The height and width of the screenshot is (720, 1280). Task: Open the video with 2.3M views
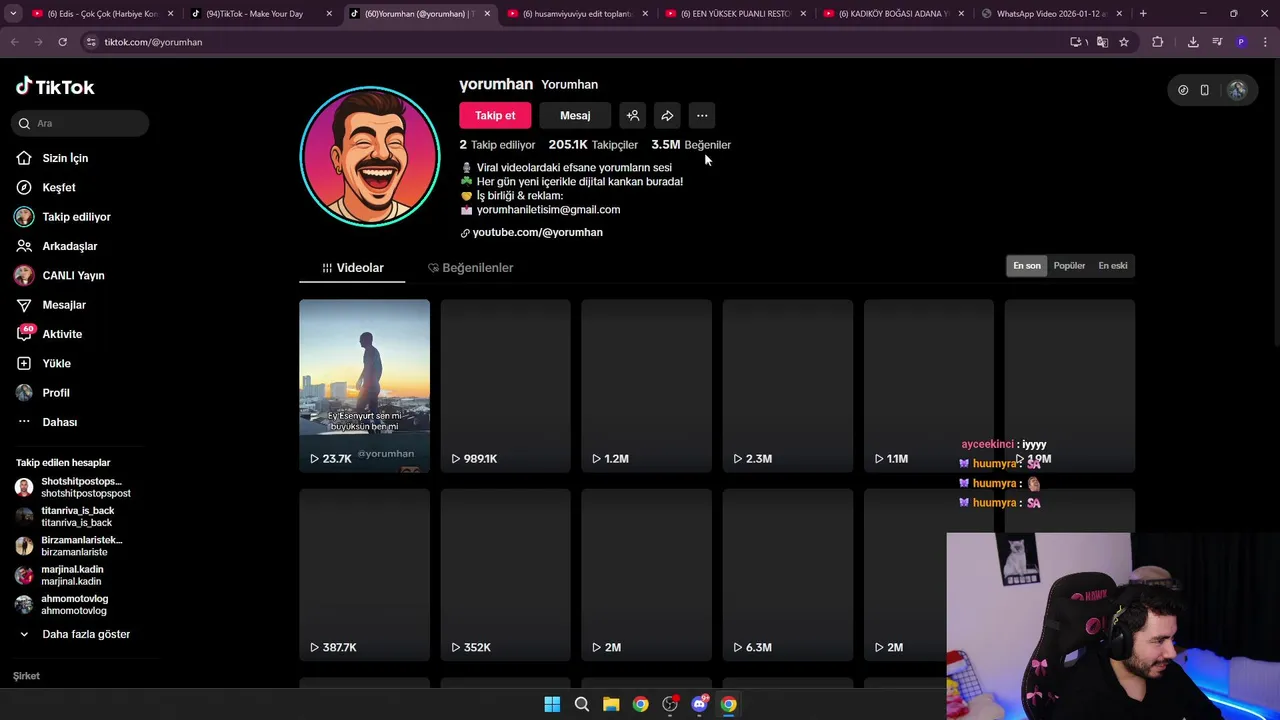coord(787,385)
